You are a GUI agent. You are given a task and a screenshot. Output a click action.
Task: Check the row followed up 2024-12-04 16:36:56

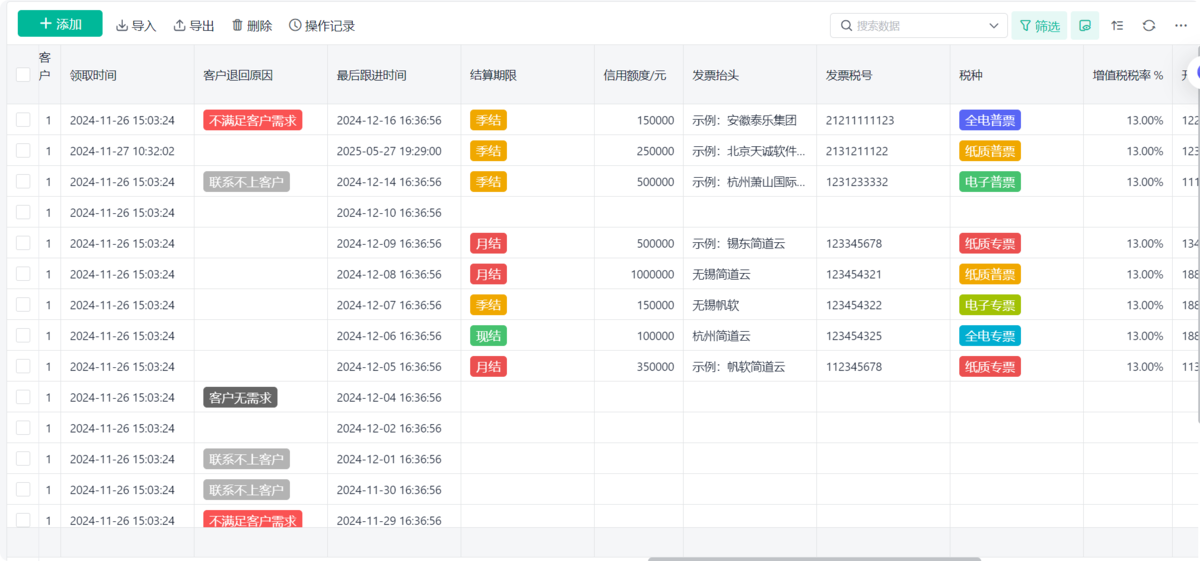point(23,397)
